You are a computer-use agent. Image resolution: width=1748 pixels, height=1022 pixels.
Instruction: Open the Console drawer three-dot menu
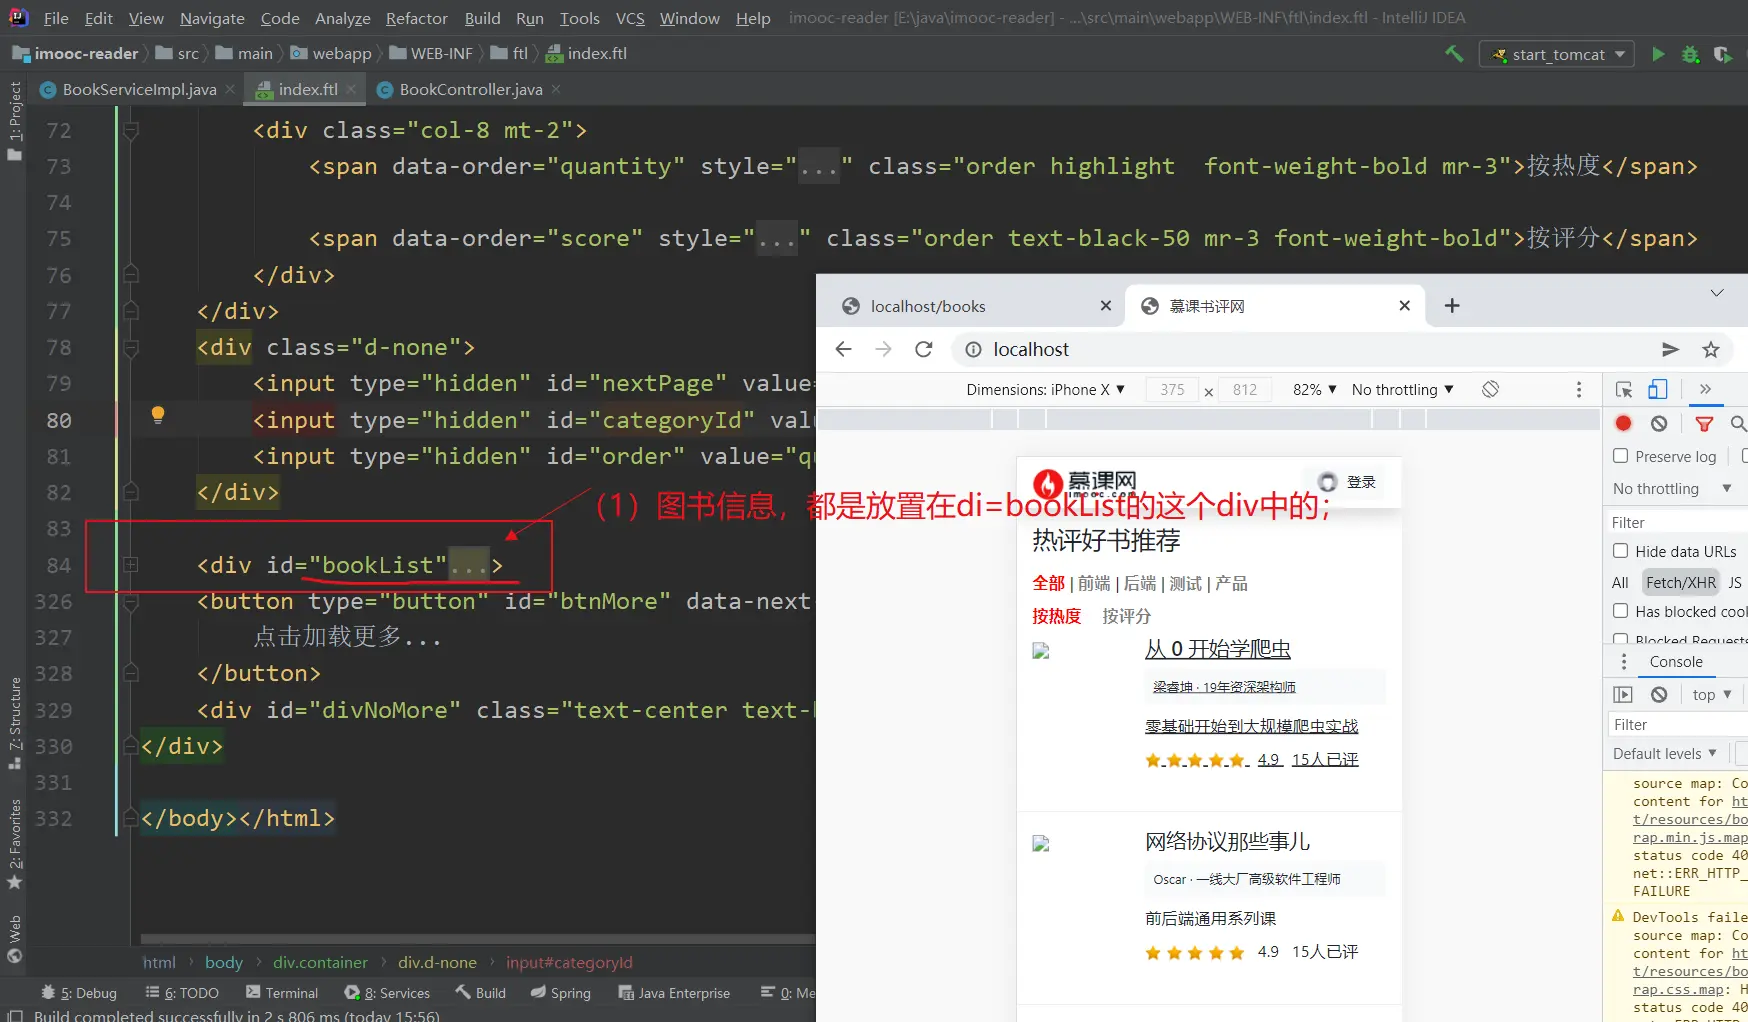coord(1624,662)
